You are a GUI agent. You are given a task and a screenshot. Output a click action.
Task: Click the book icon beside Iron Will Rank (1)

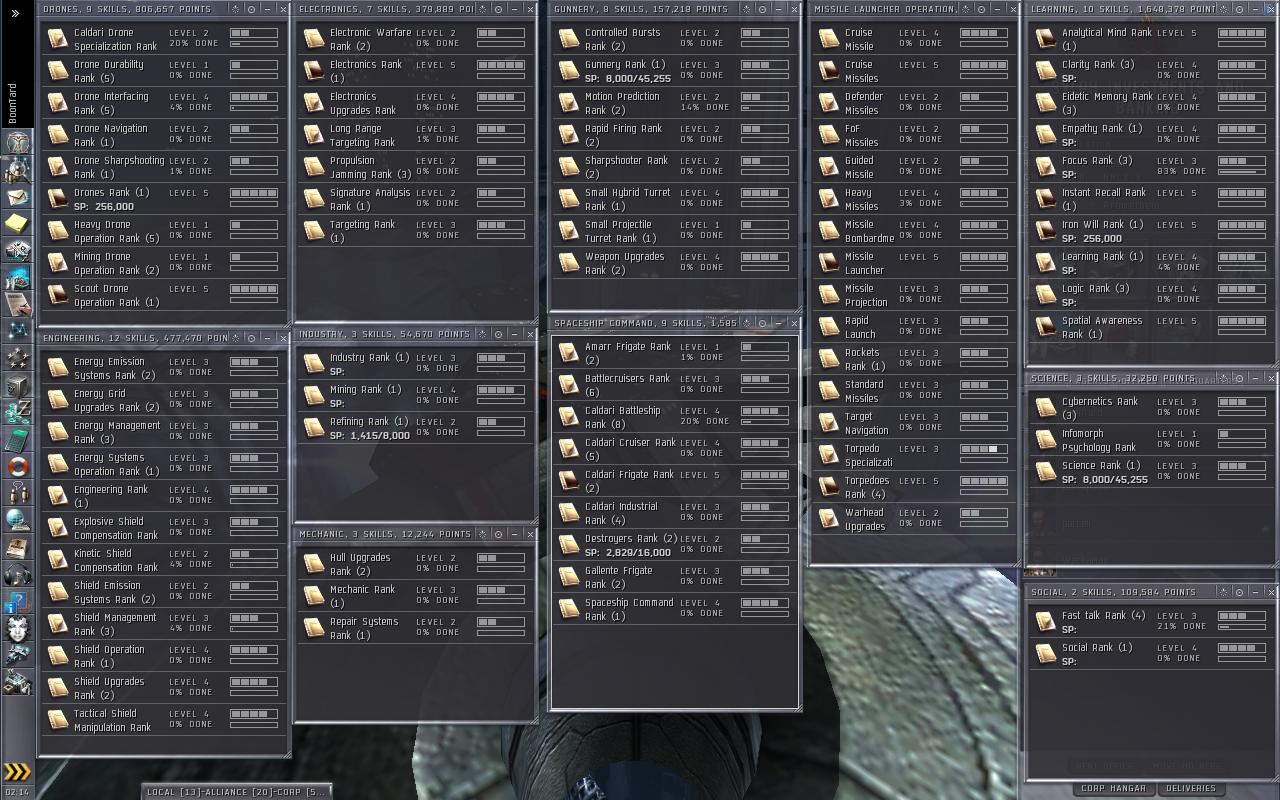click(1045, 232)
